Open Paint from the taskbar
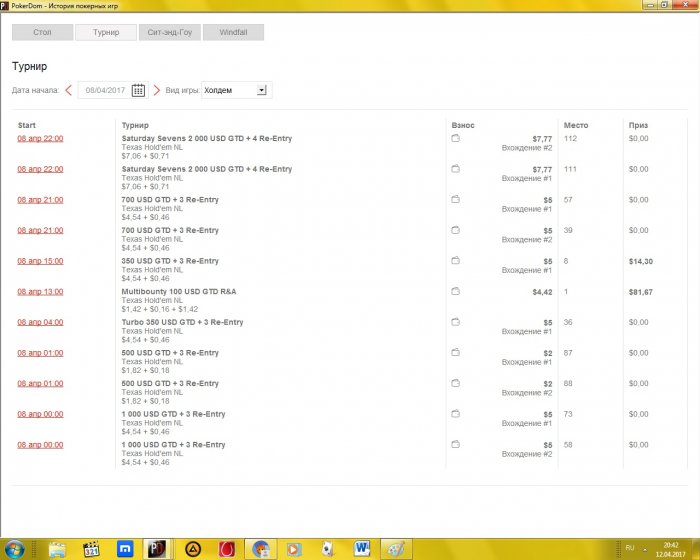 click(x=396, y=549)
